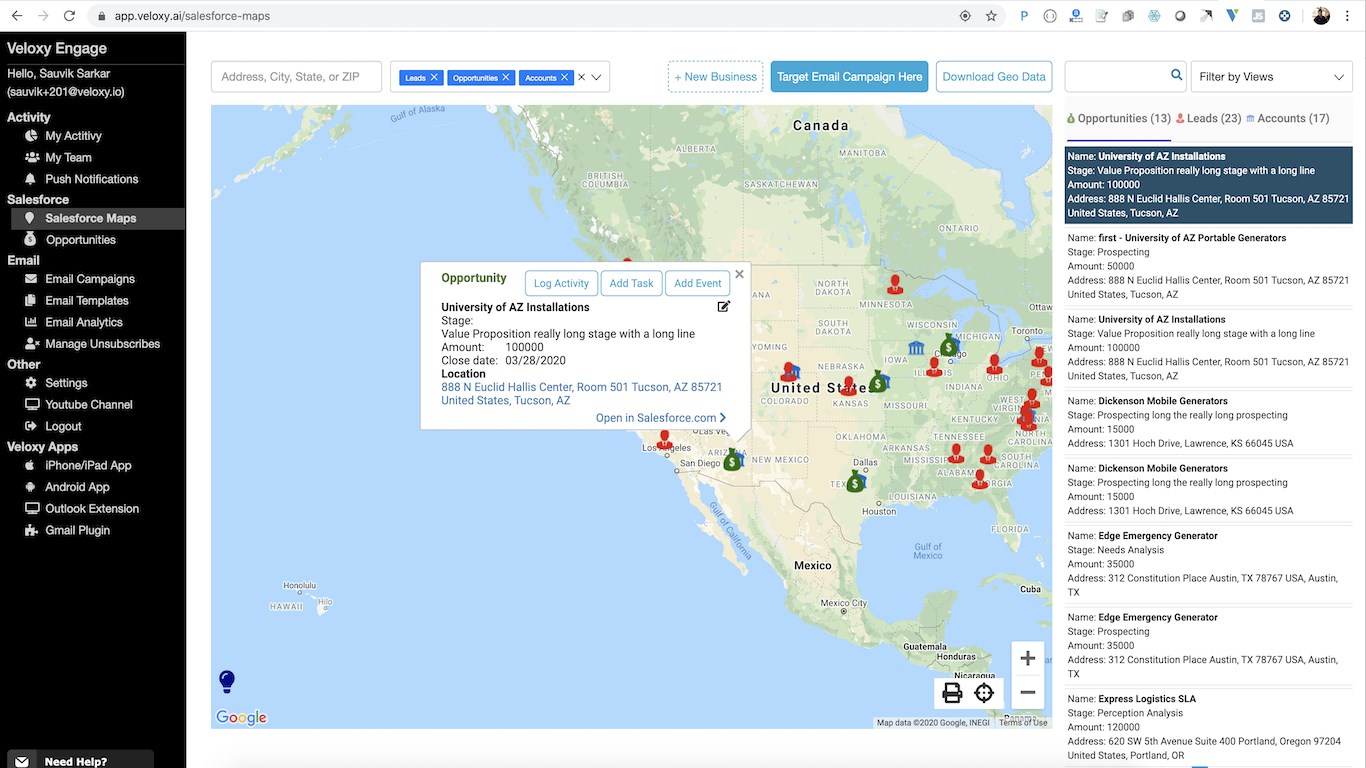Switch to the Leads (23) tab
1366x768 pixels.
(1208, 119)
